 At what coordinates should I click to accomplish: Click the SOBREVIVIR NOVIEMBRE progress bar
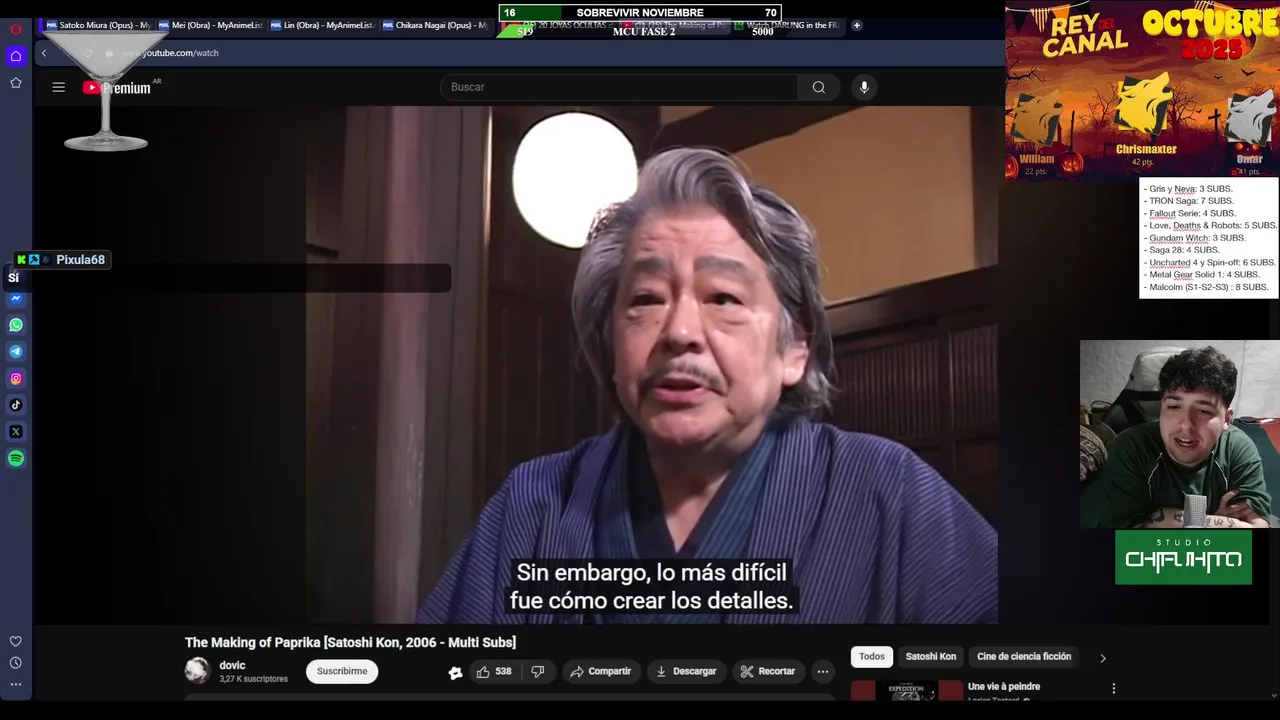coord(640,13)
